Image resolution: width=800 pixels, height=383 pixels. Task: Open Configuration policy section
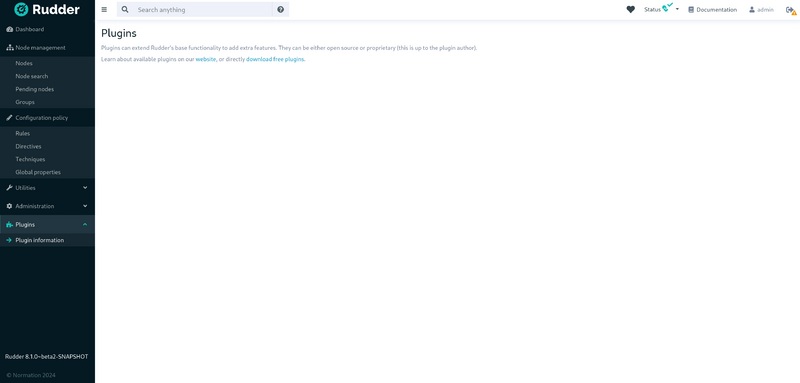click(x=47, y=118)
